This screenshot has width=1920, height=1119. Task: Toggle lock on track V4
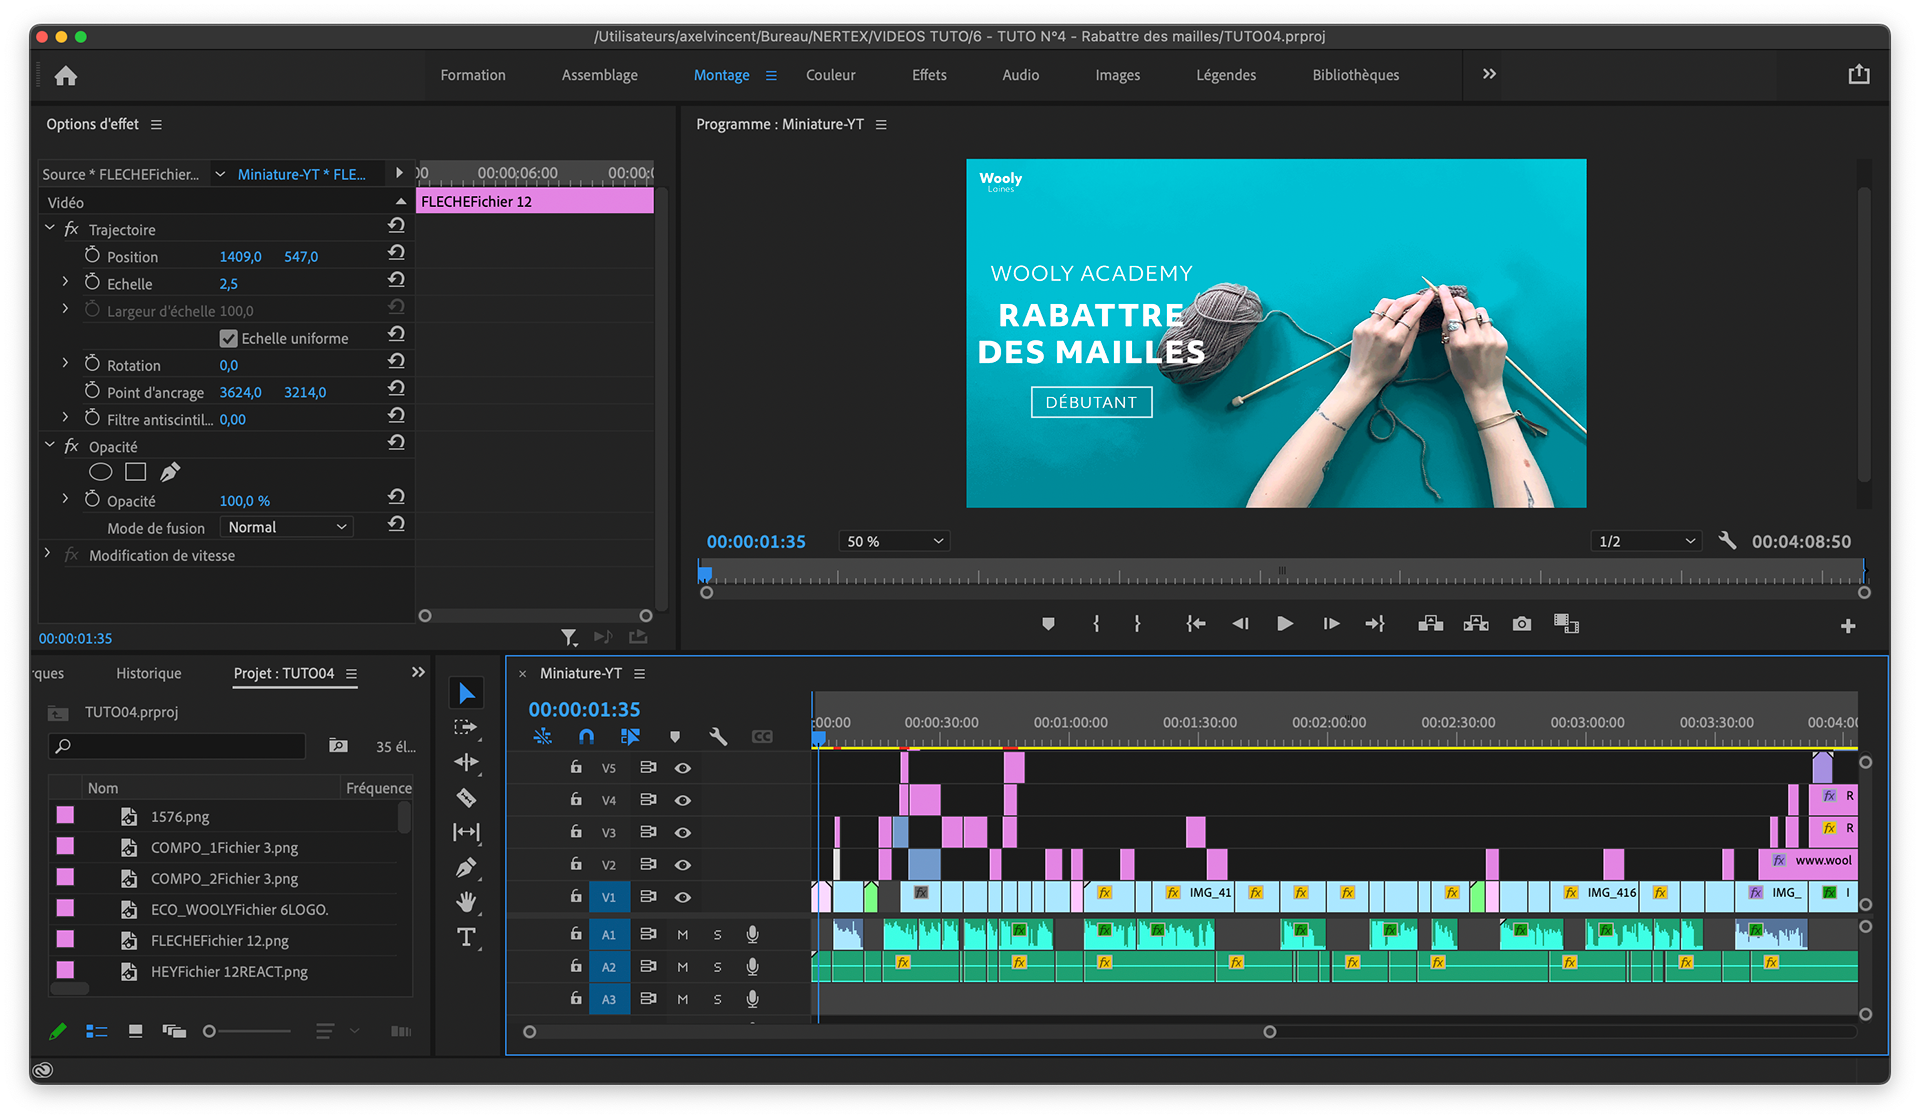click(576, 799)
